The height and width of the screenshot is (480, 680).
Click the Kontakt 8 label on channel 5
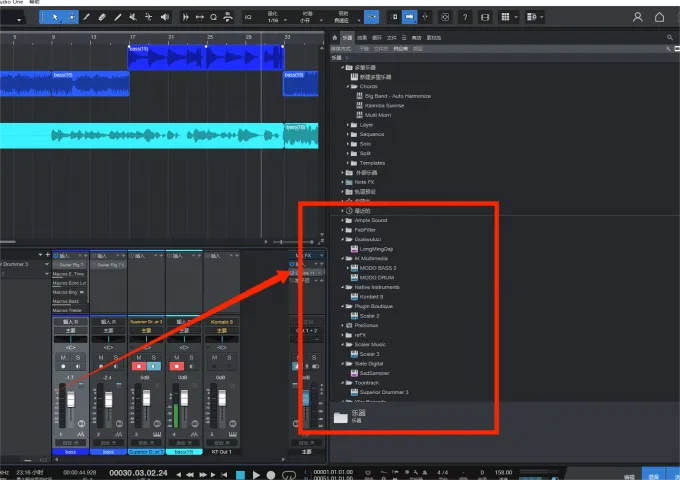click(x=222, y=322)
